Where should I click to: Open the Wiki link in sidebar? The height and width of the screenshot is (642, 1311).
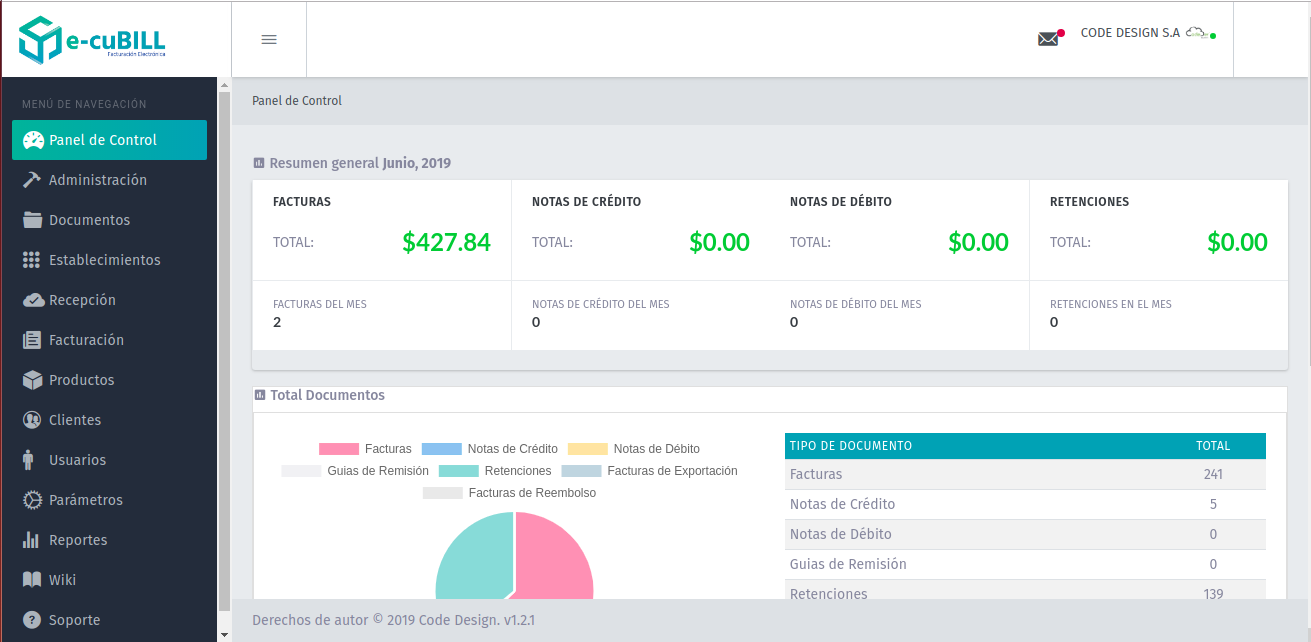pyautogui.click(x=62, y=580)
